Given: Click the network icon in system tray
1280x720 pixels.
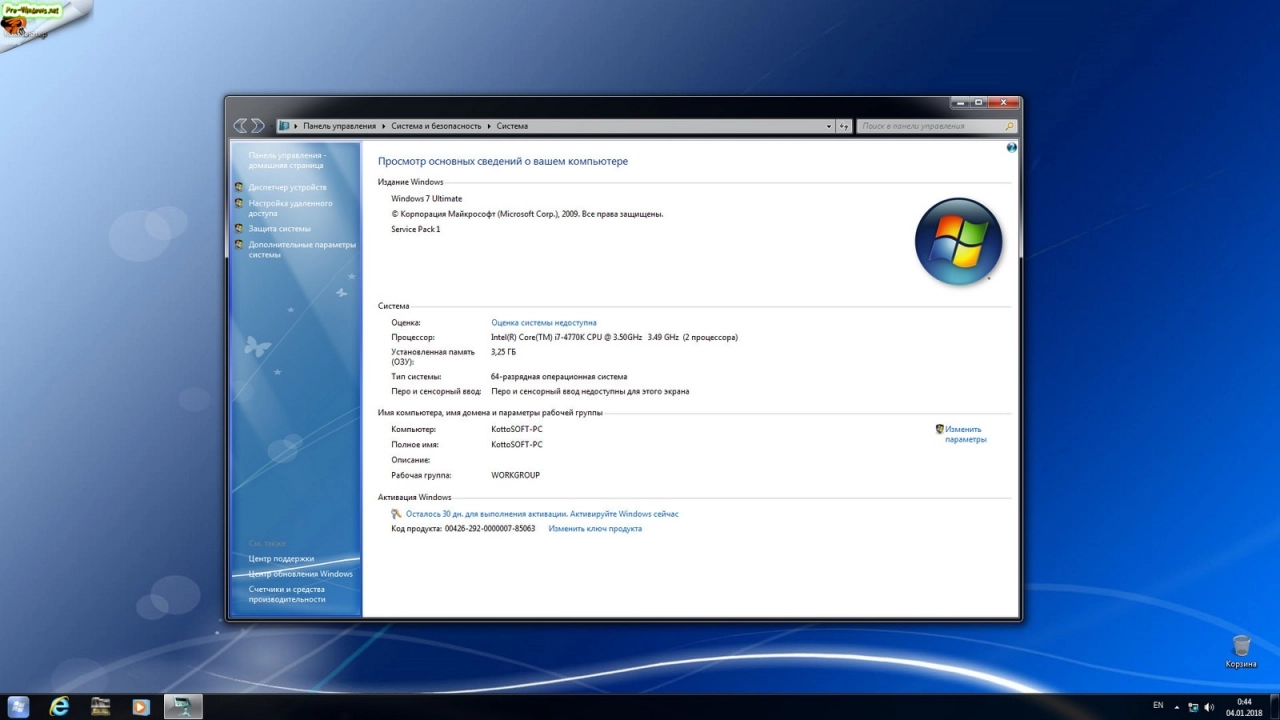Looking at the screenshot, I should click(x=1193, y=706).
